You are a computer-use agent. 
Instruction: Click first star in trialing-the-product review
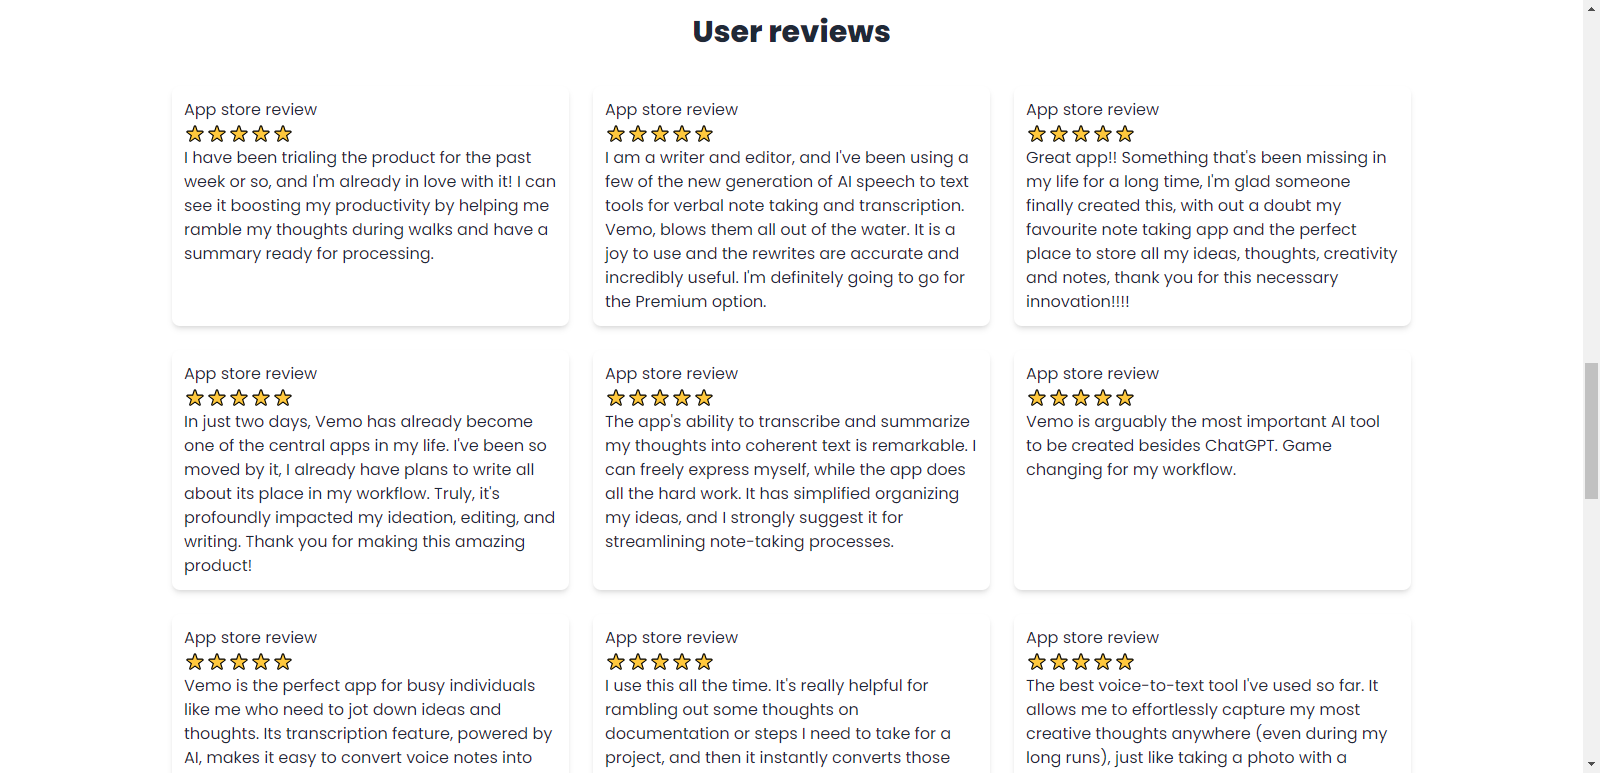(x=195, y=134)
